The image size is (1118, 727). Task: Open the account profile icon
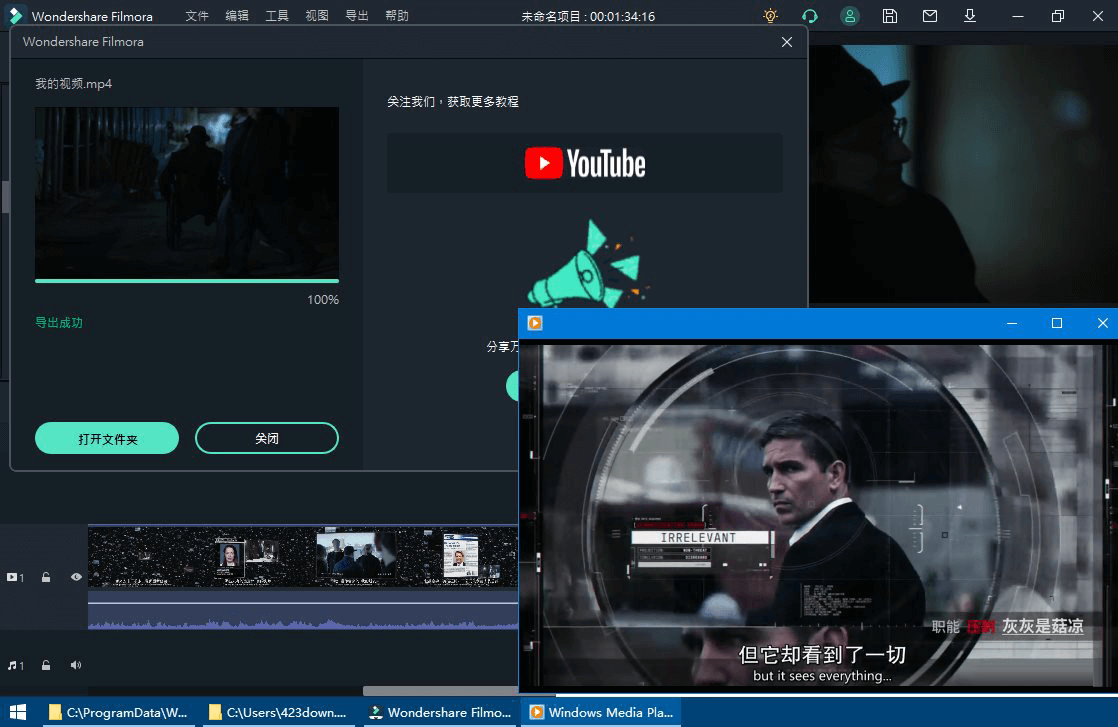(x=849, y=16)
